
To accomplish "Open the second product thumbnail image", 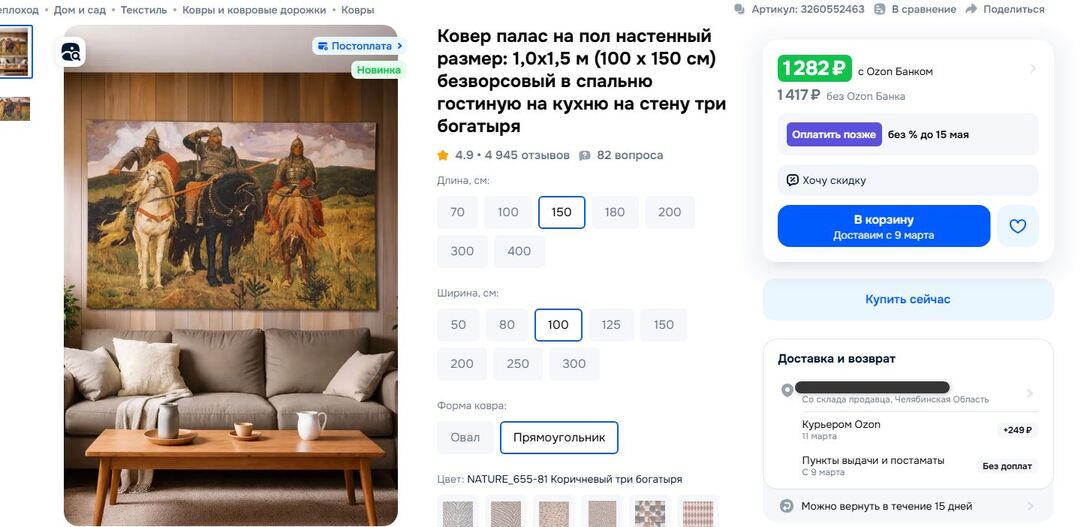I will click(x=15, y=108).
